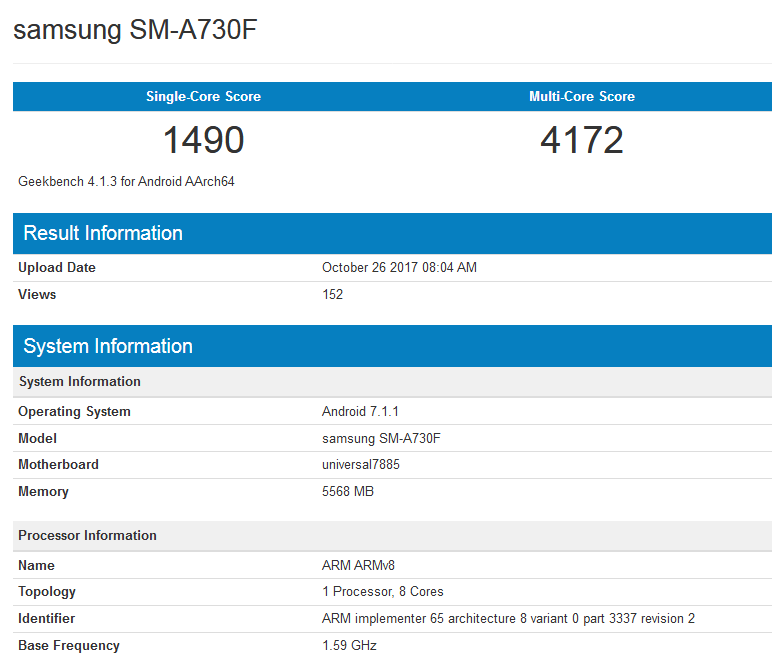This screenshot has width=781, height=664.
Task: Select the Identifier label
Action: tap(46, 619)
